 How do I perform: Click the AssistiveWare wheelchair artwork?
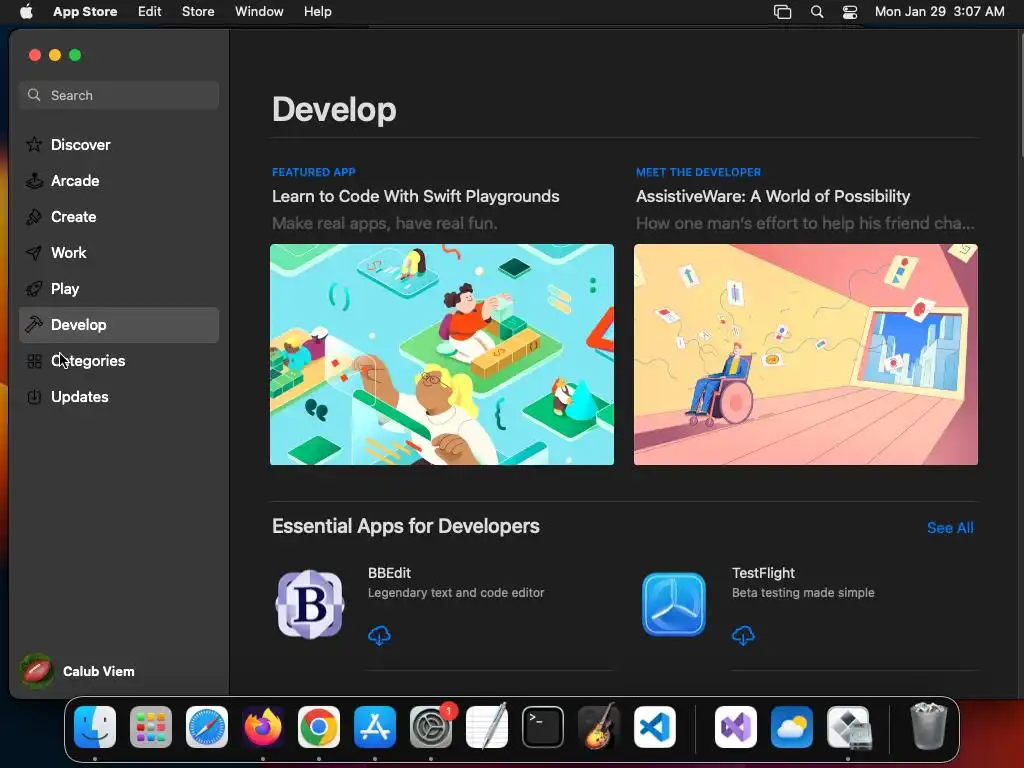pos(806,355)
